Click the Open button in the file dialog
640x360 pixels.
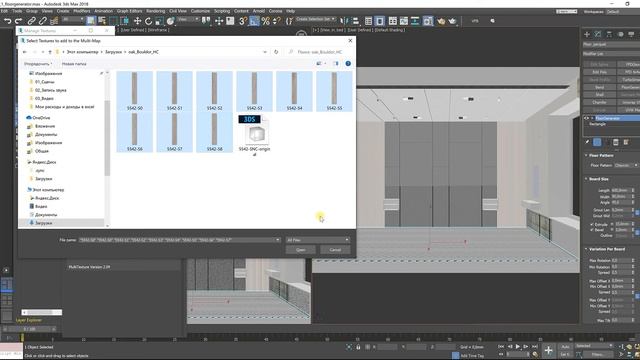click(x=301, y=250)
